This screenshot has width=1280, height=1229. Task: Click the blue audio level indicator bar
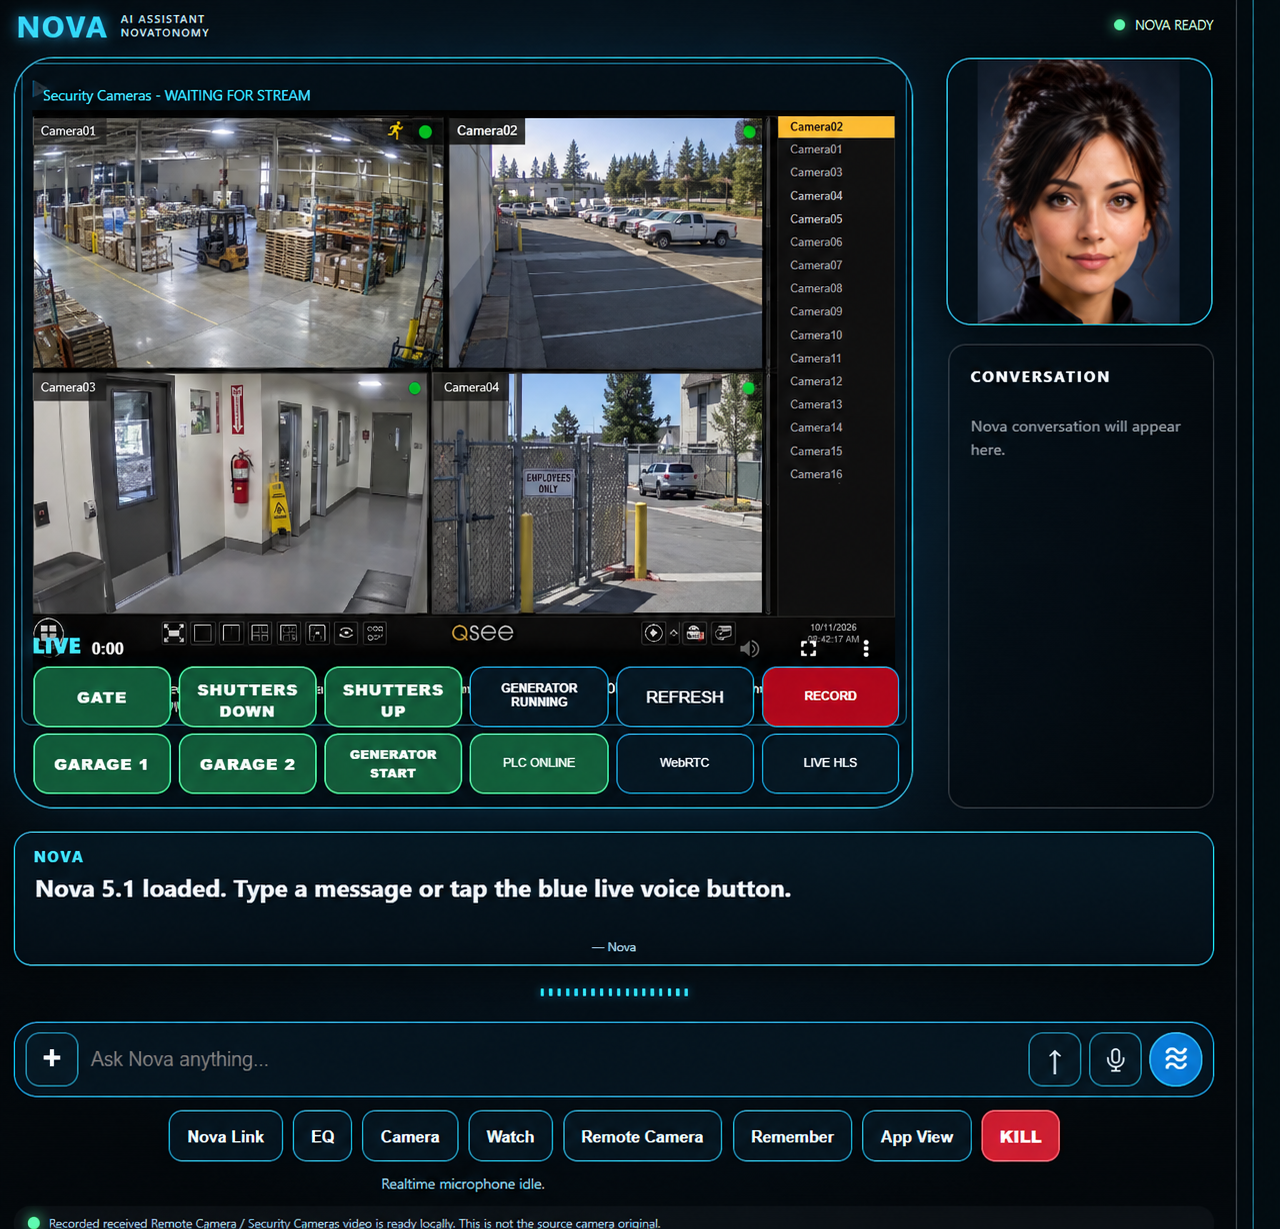click(x=614, y=992)
